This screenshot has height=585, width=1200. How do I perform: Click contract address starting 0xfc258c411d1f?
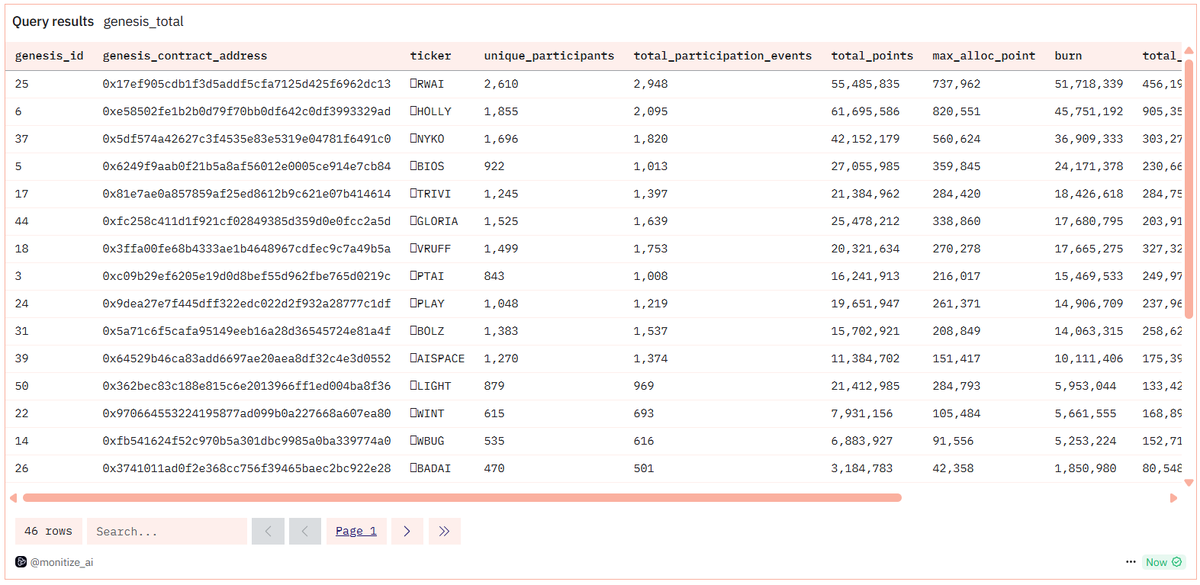pos(247,221)
